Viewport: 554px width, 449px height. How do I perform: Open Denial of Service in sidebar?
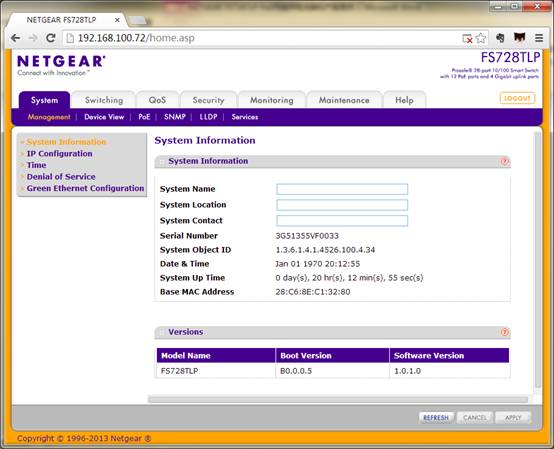pyautogui.click(x=61, y=177)
